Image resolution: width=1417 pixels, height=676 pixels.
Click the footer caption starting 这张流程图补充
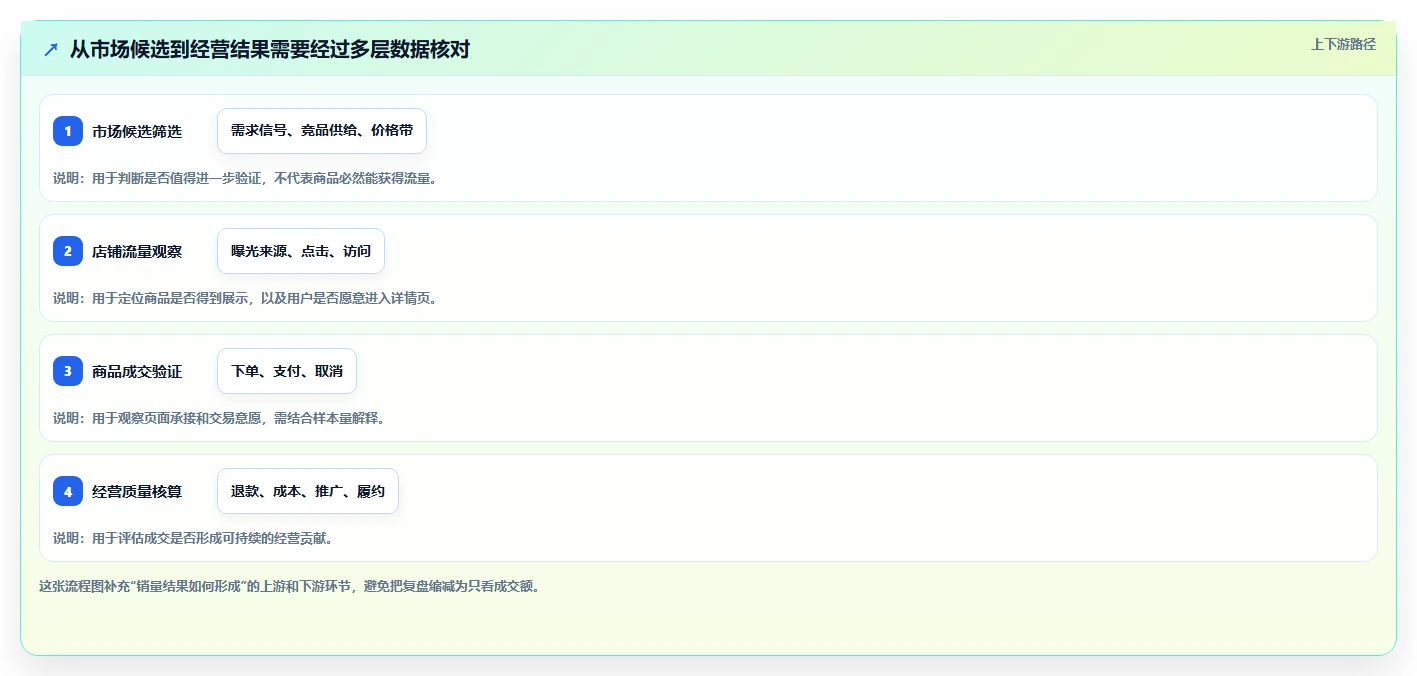point(290,586)
